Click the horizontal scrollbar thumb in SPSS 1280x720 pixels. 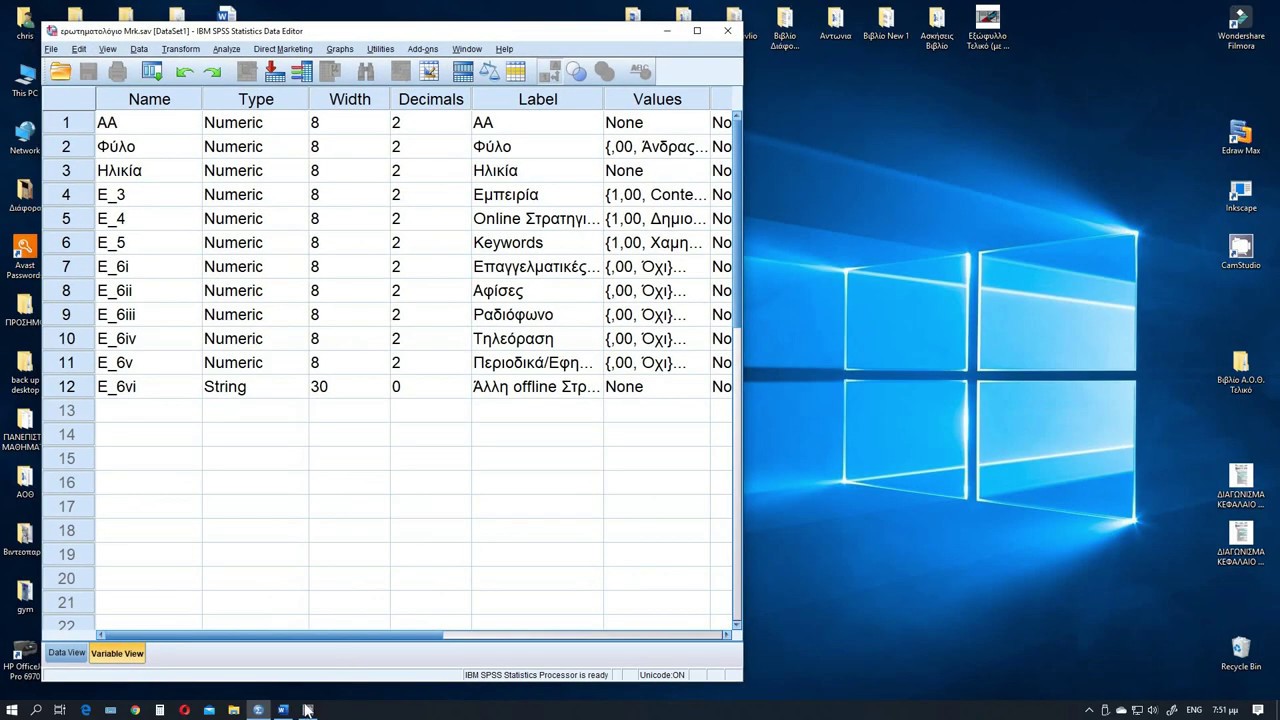tap(273, 635)
